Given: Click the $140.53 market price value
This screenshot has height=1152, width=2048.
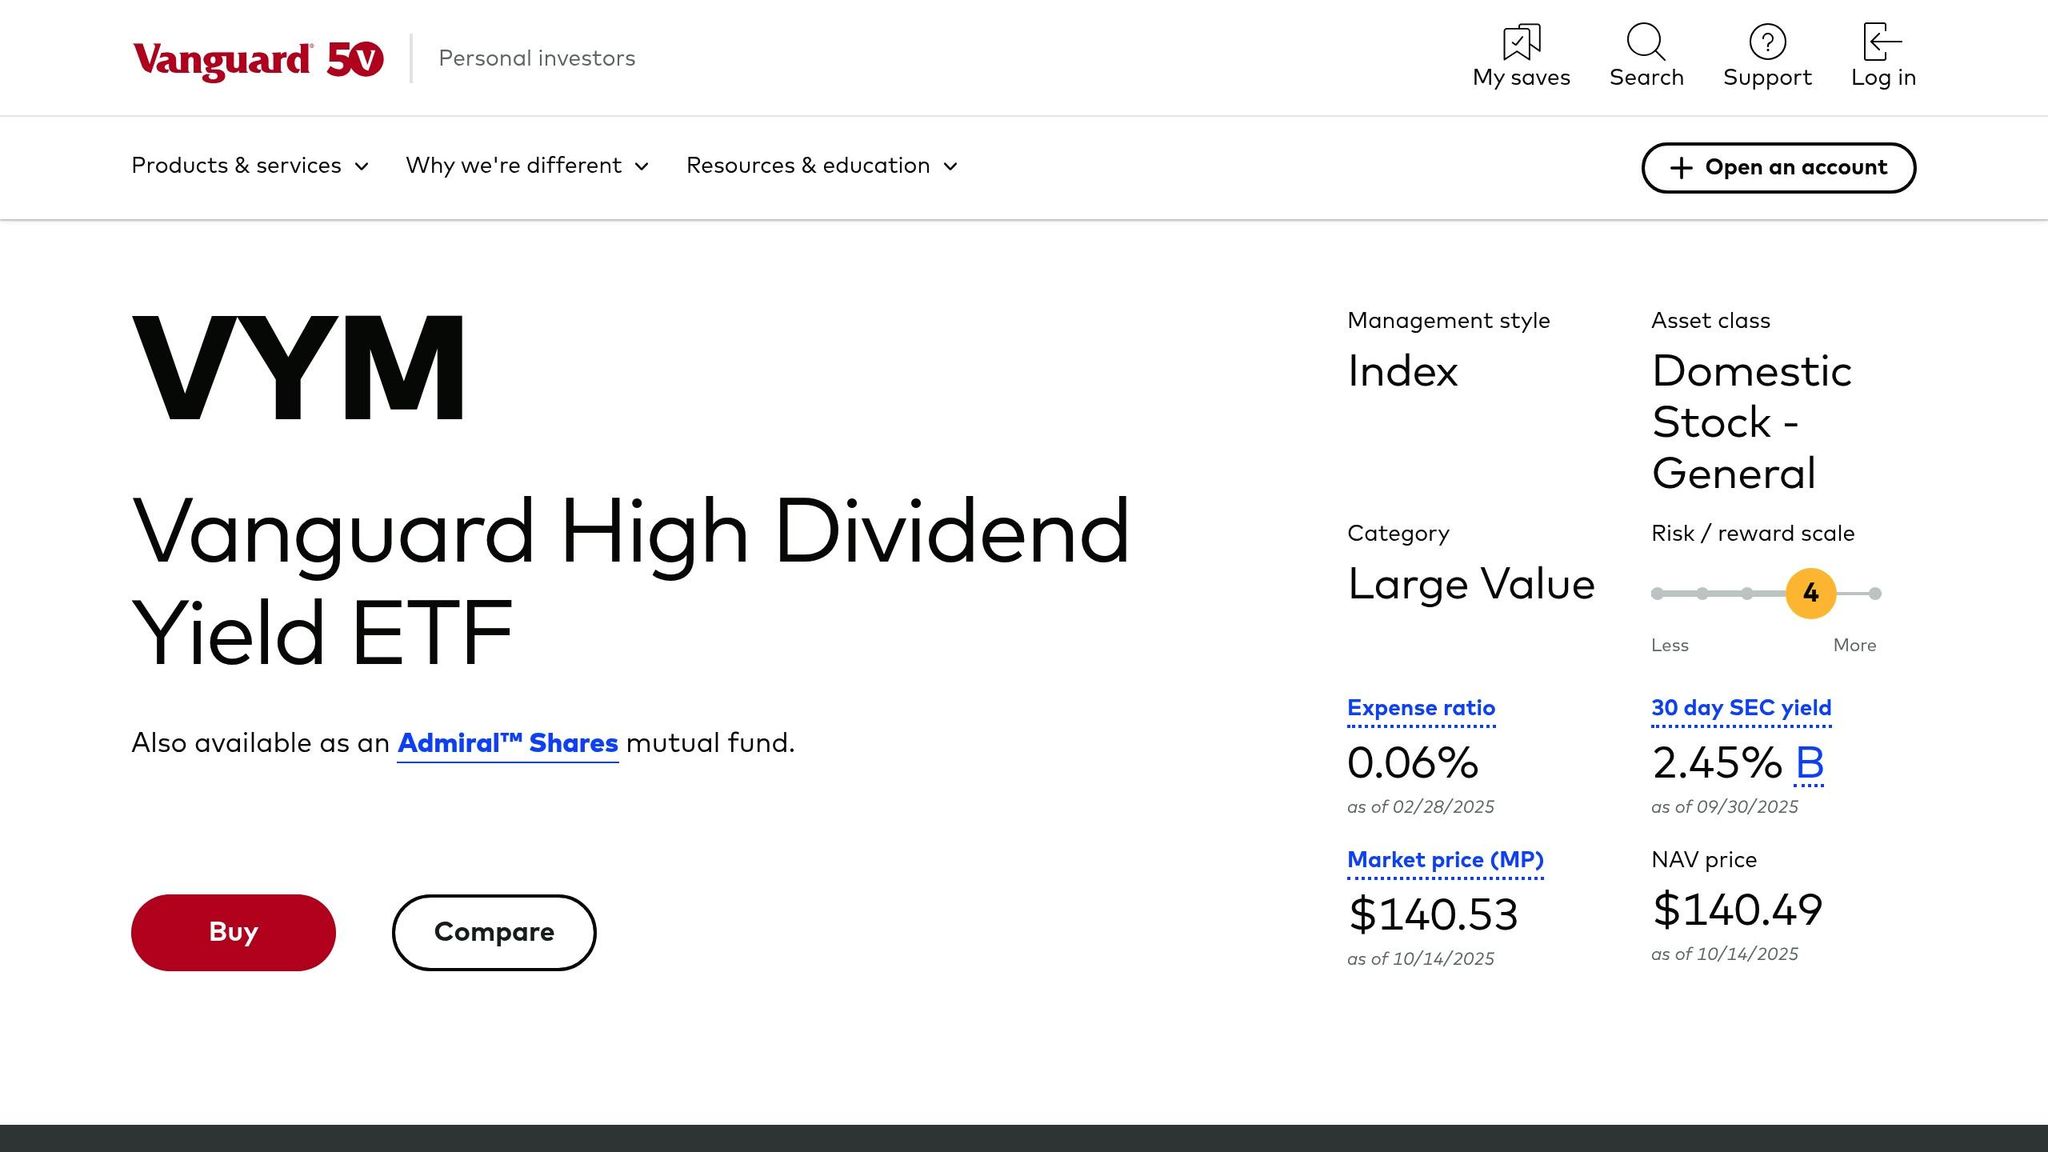Looking at the screenshot, I should coord(1433,915).
